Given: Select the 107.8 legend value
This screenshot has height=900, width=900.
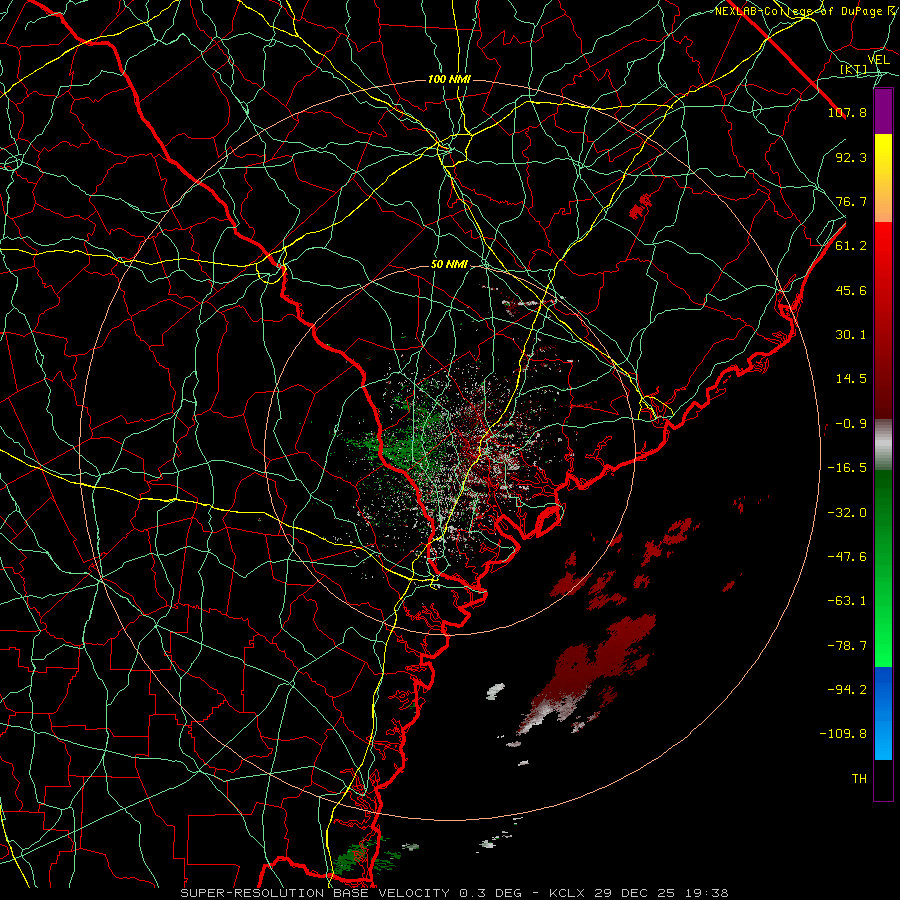Looking at the screenshot, I should [x=847, y=112].
